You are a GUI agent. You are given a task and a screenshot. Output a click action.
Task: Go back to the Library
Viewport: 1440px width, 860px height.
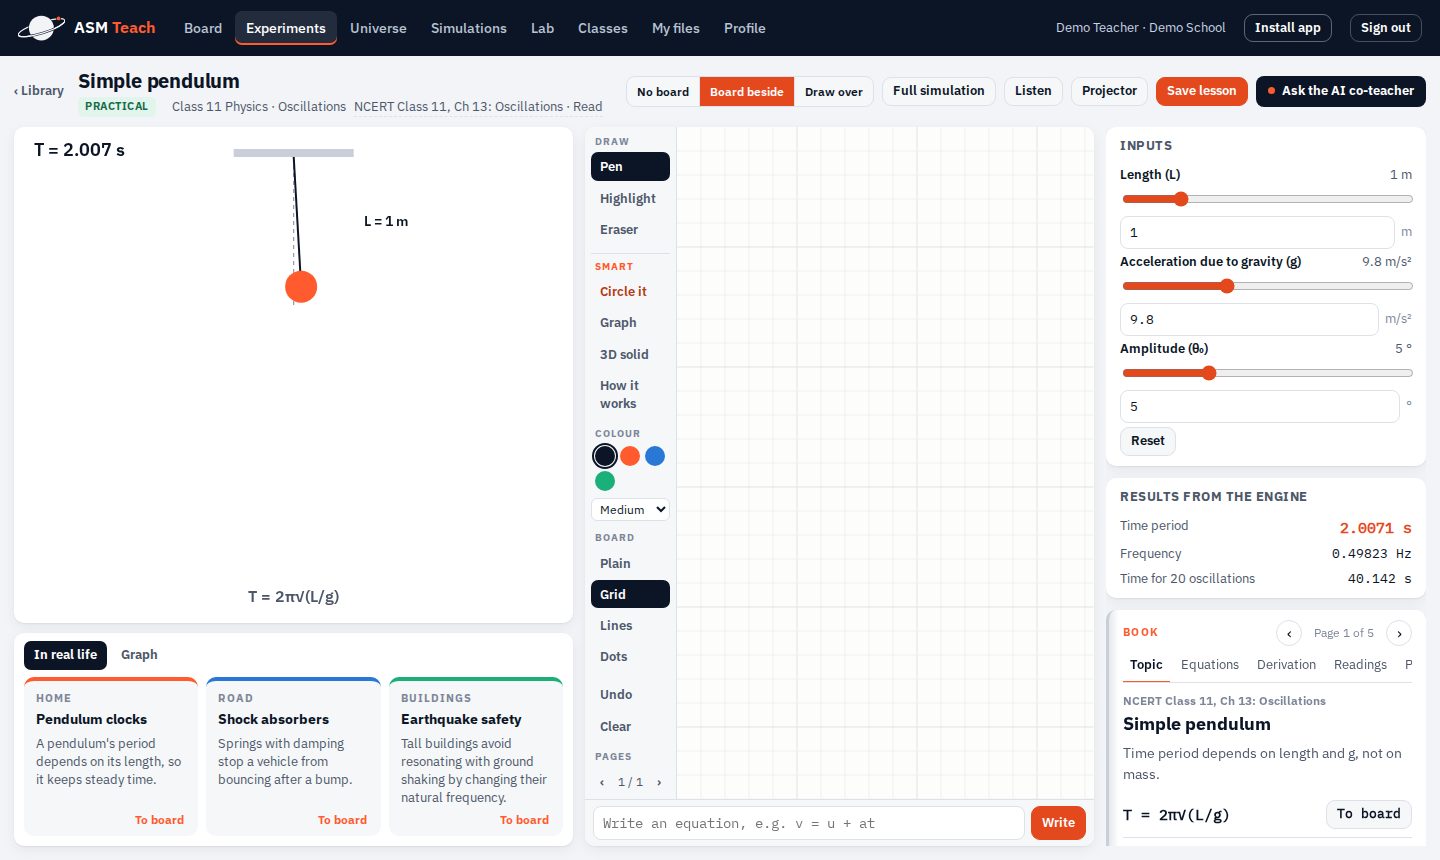(39, 91)
